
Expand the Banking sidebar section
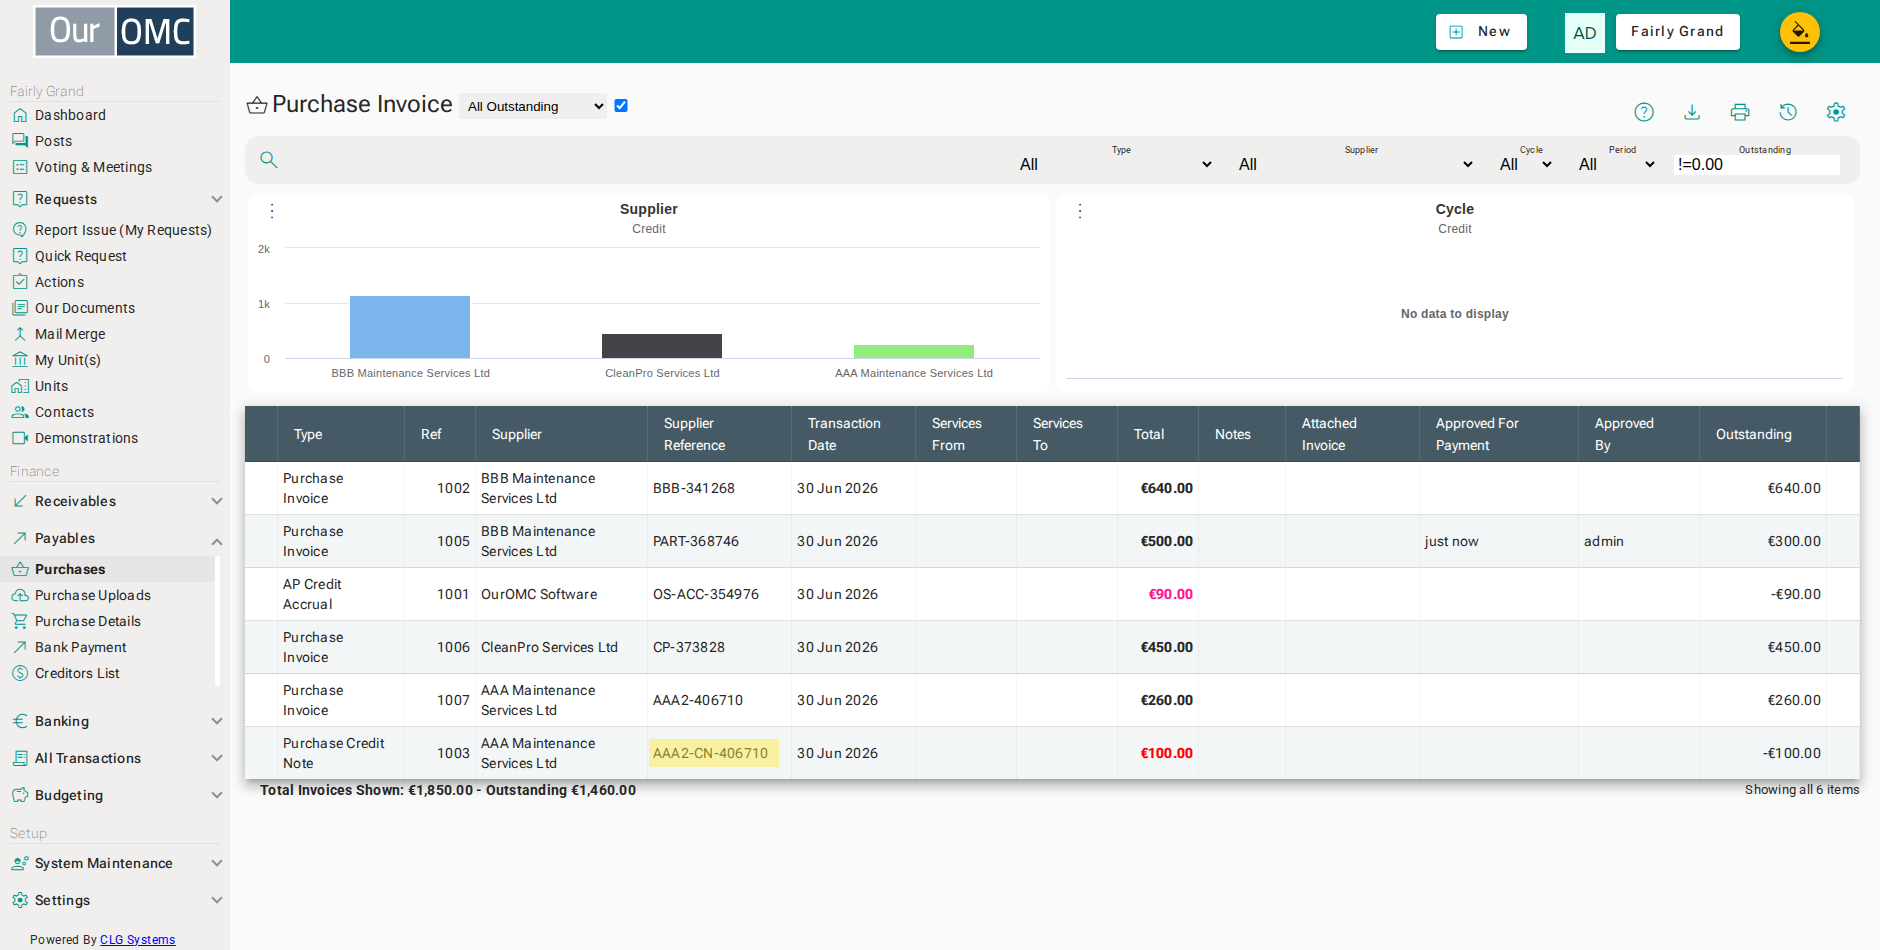(115, 721)
